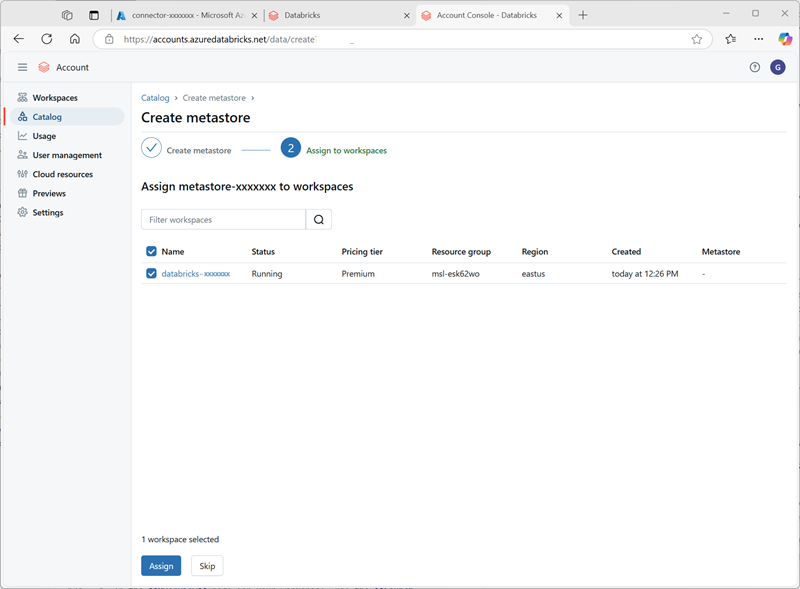Click the Pricing tier column header
This screenshot has height=589, width=800.
tap(362, 252)
